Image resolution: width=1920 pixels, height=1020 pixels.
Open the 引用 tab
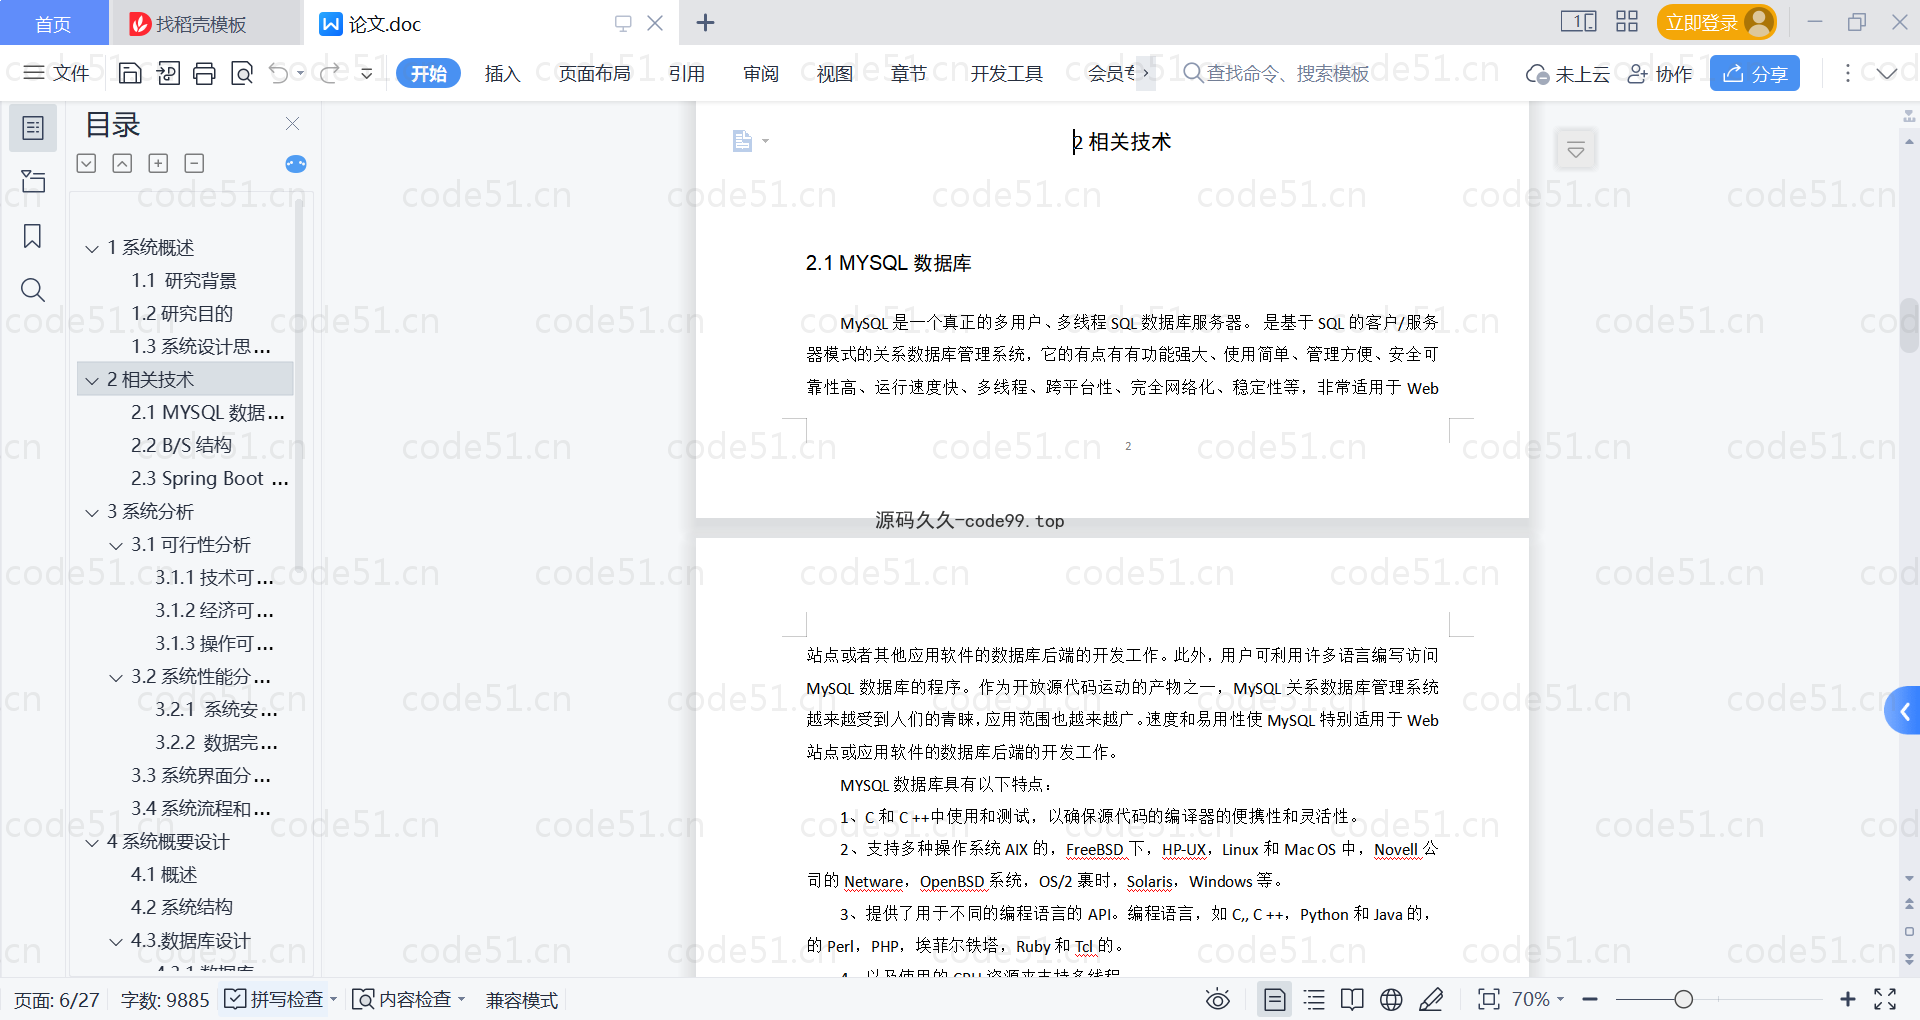click(x=687, y=73)
